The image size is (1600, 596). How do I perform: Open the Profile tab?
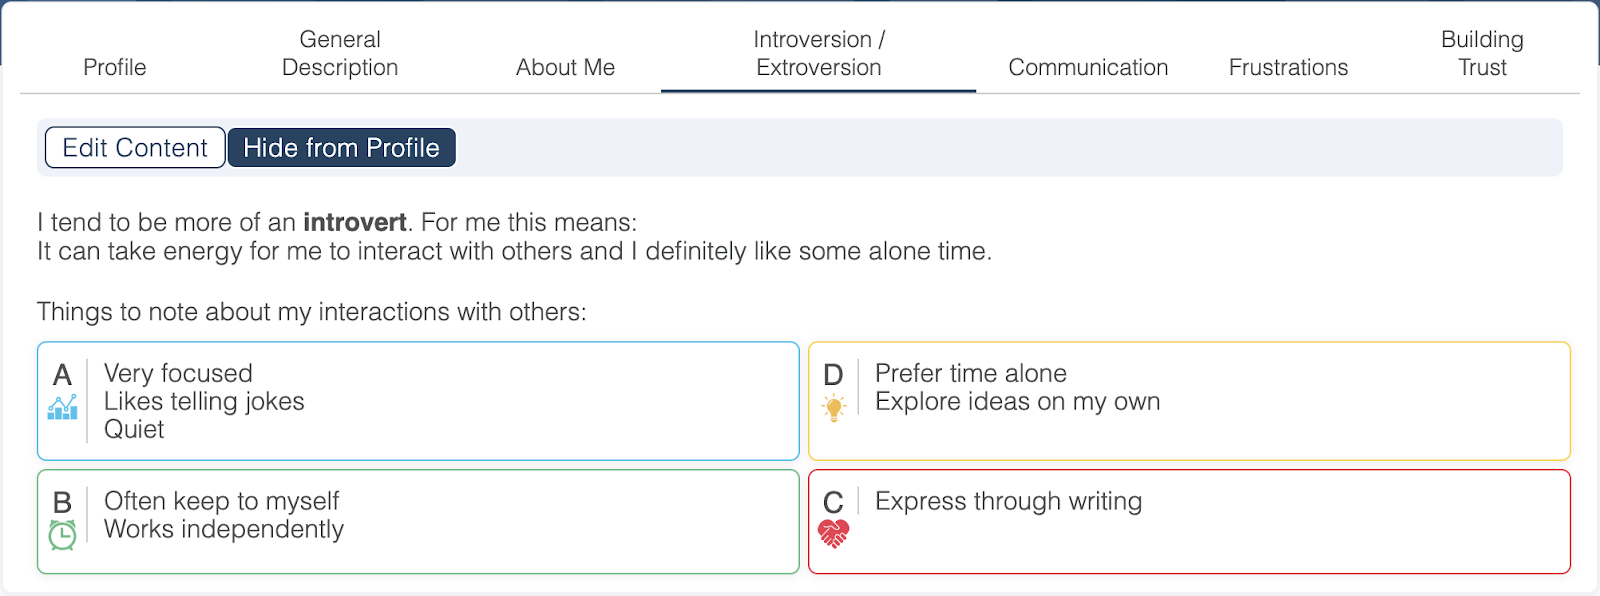pyautogui.click(x=115, y=67)
